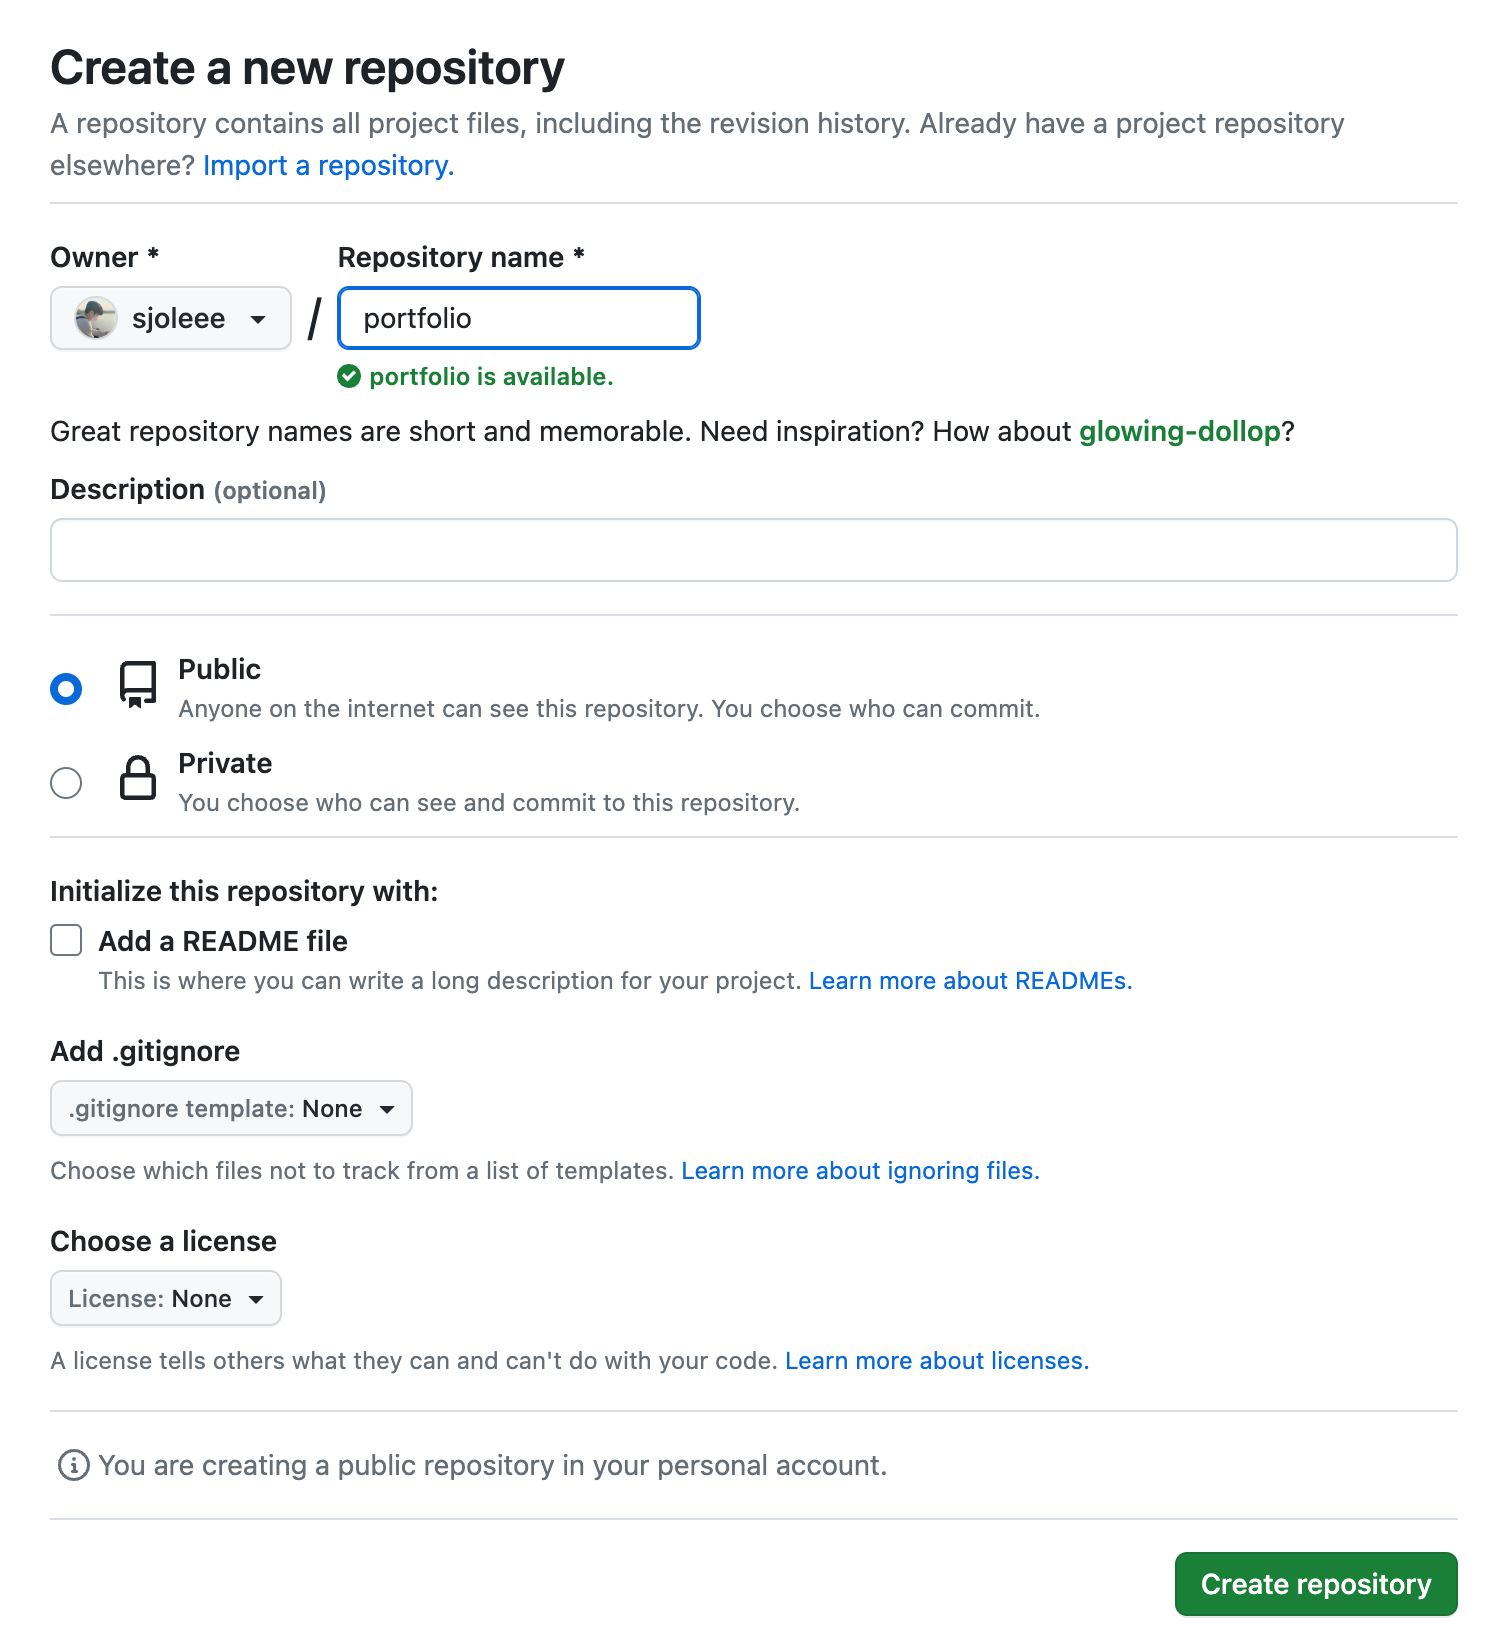Screen dimensions: 1490x1652
Task: Click the Import a repository link
Action: click(328, 165)
